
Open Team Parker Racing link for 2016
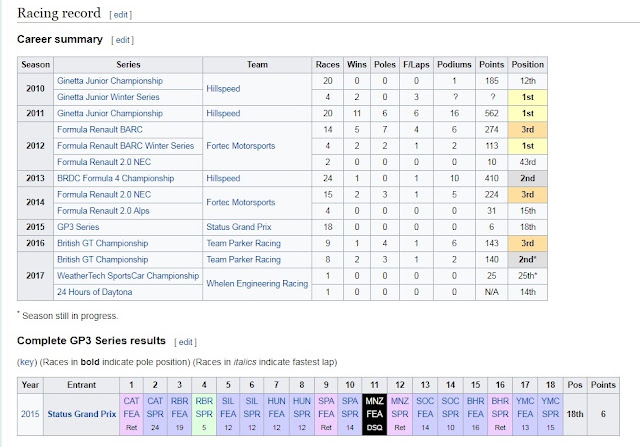click(244, 243)
